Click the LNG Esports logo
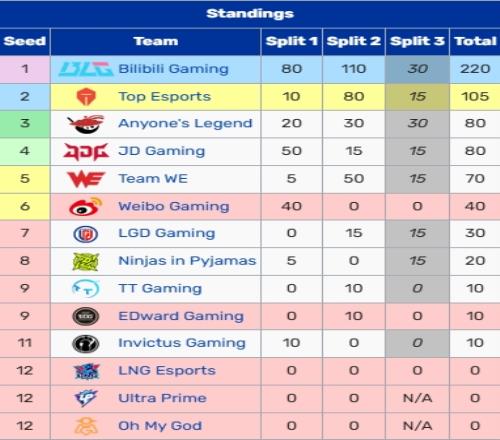 [x=86, y=371]
